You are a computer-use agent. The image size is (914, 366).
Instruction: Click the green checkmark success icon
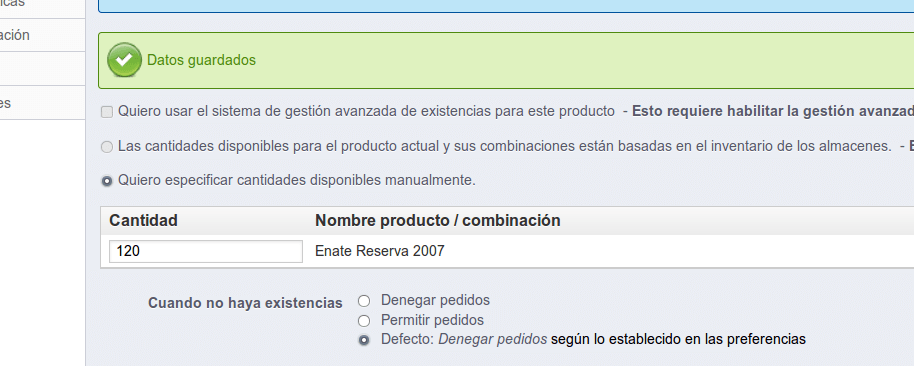[x=124, y=60]
